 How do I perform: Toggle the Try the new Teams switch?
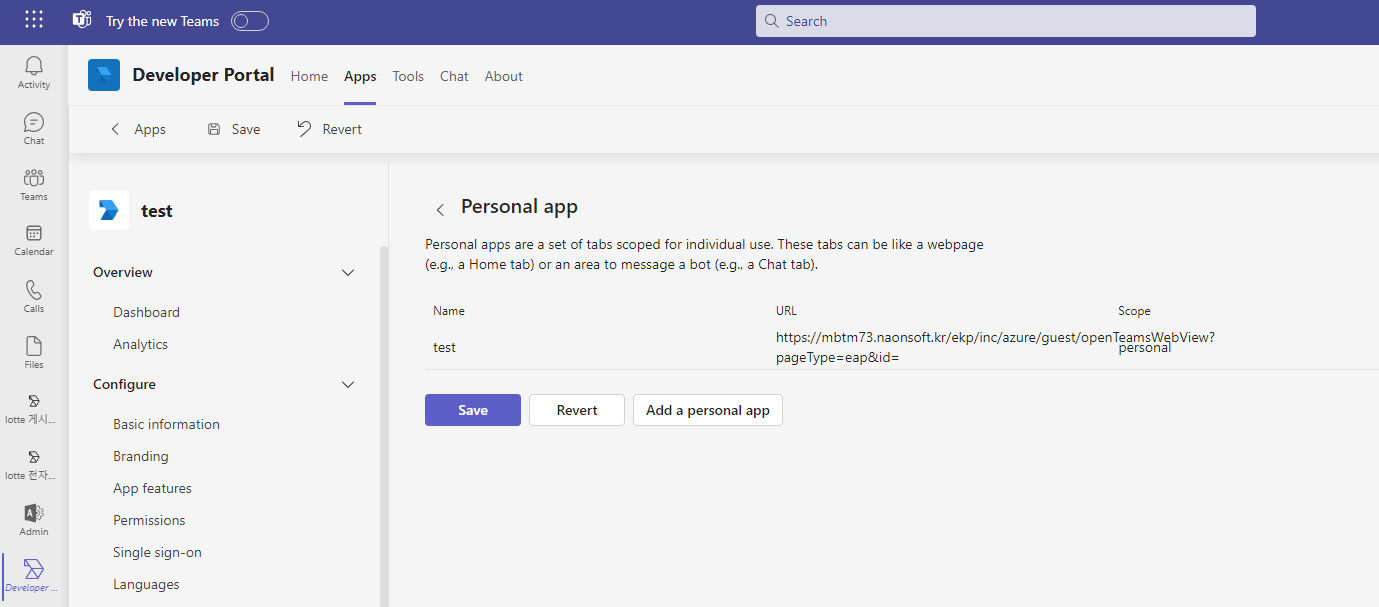[x=250, y=21]
